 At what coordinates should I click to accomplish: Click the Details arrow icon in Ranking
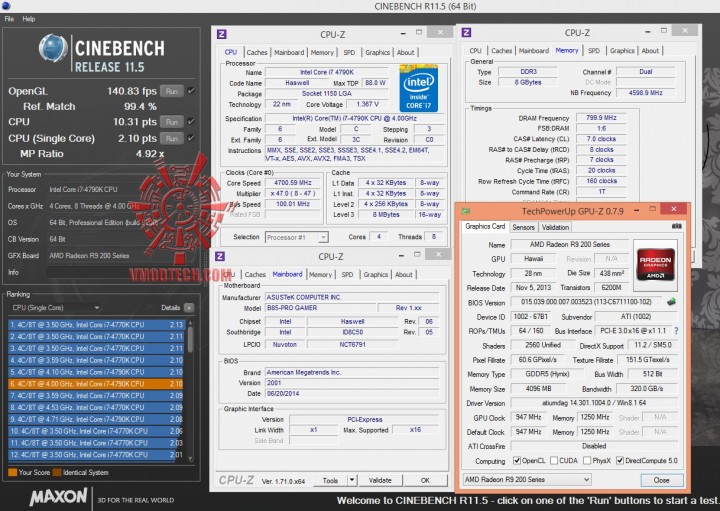(189, 308)
